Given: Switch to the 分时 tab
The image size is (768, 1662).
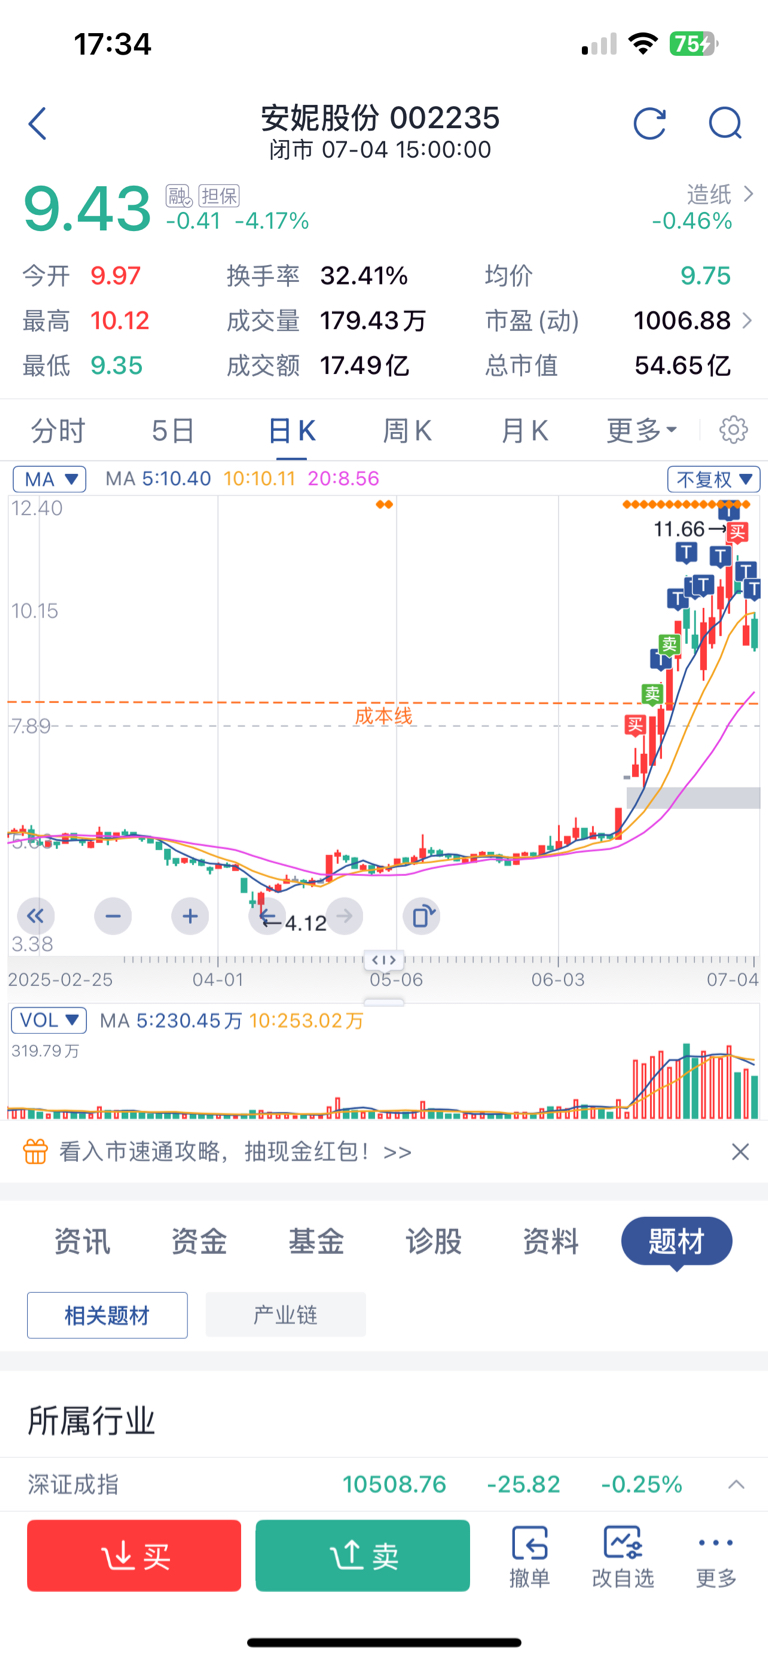Looking at the screenshot, I should [x=58, y=431].
